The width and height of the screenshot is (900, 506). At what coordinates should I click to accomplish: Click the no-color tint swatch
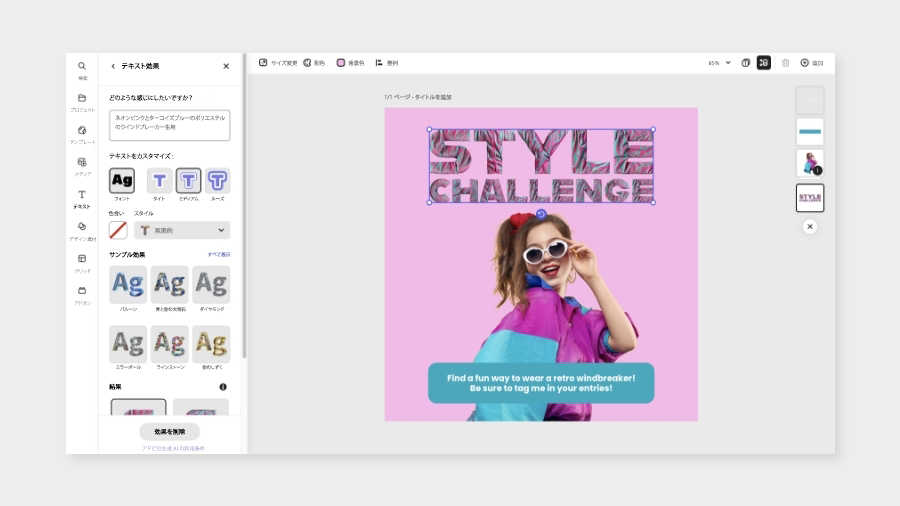pyautogui.click(x=118, y=230)
